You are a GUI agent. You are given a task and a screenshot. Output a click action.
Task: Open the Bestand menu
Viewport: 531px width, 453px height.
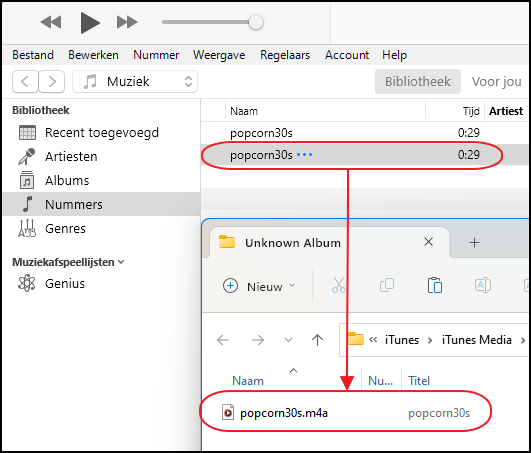(x=33, y=55)
